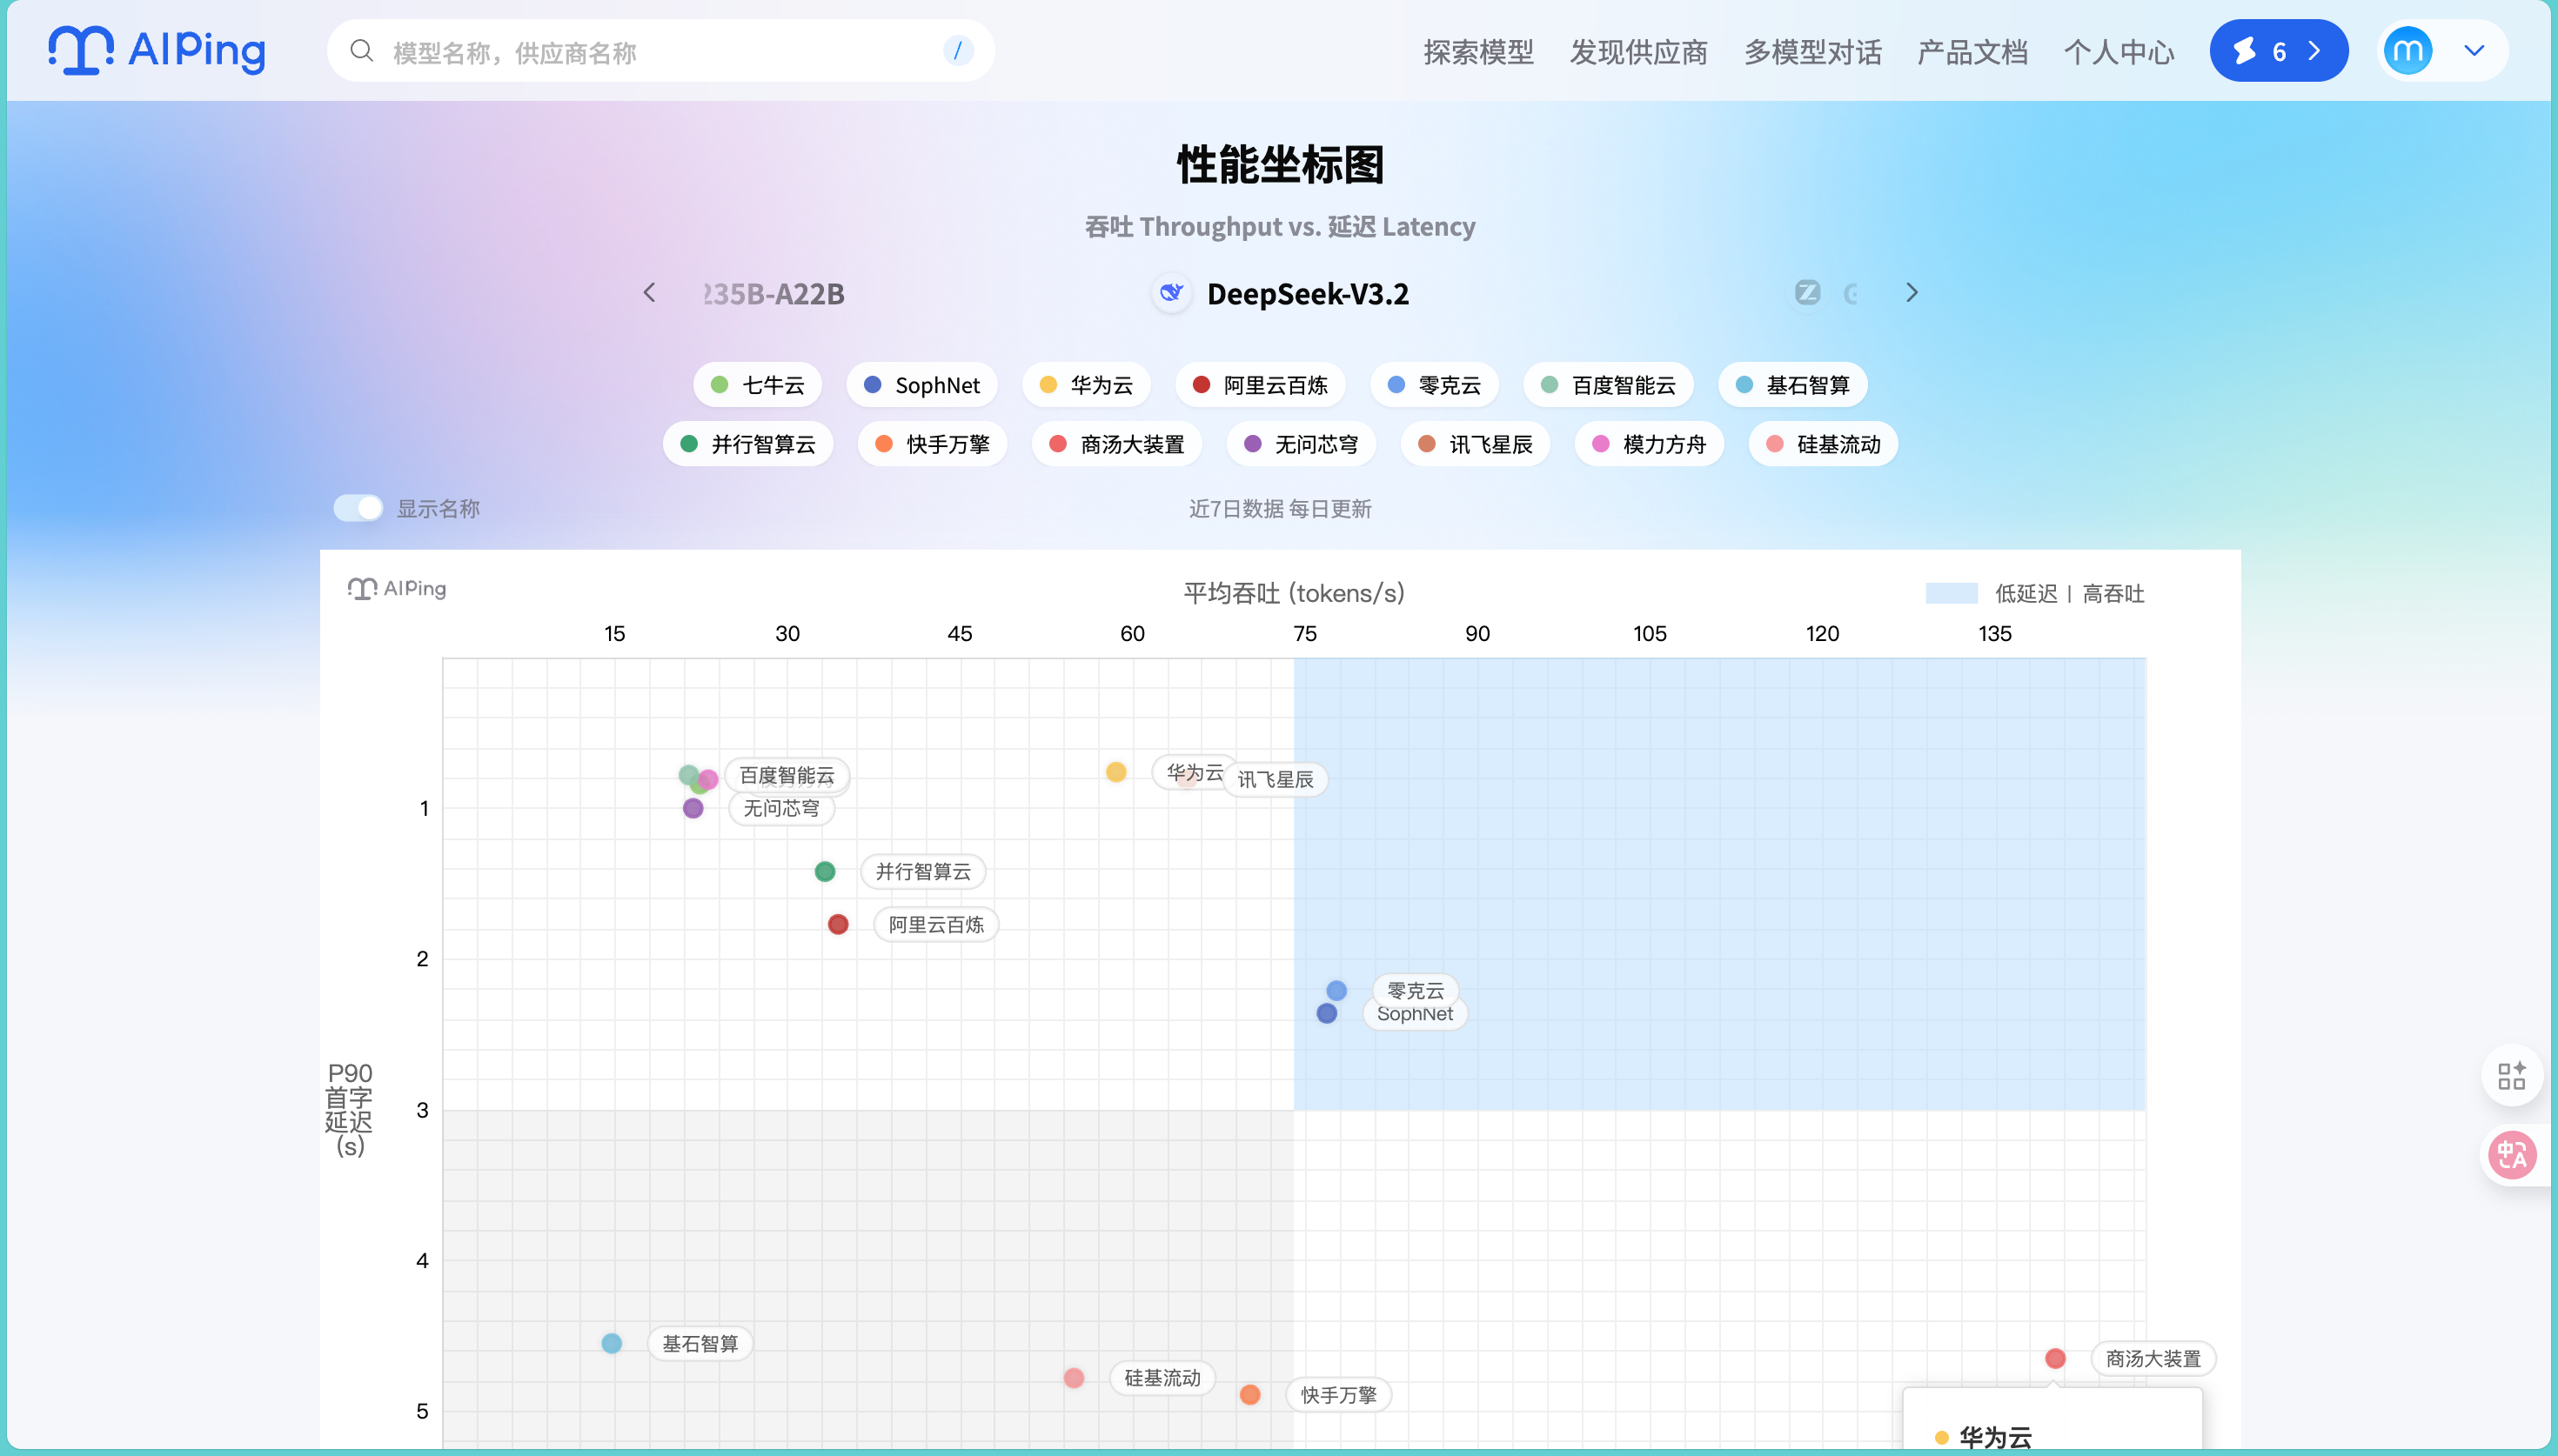The width and height of the screenshot is (2558, 1456).
Task: Open the user avatar icon
Action: [2407, 51]
